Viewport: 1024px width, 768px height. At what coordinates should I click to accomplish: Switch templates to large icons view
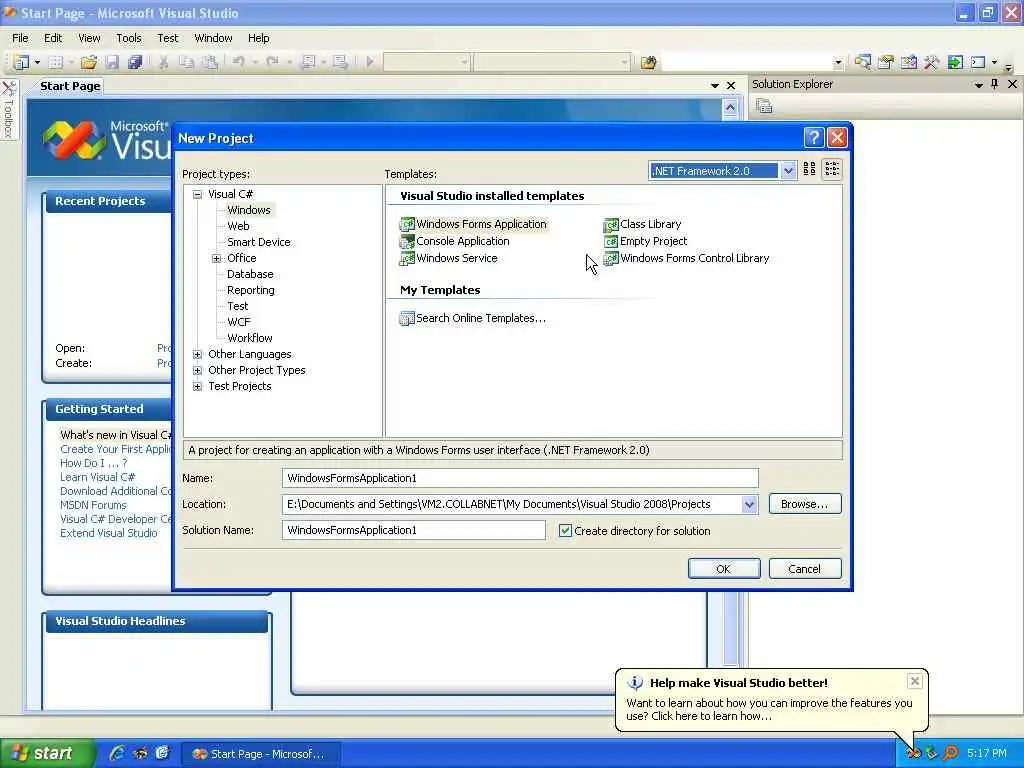coord(809,169)
